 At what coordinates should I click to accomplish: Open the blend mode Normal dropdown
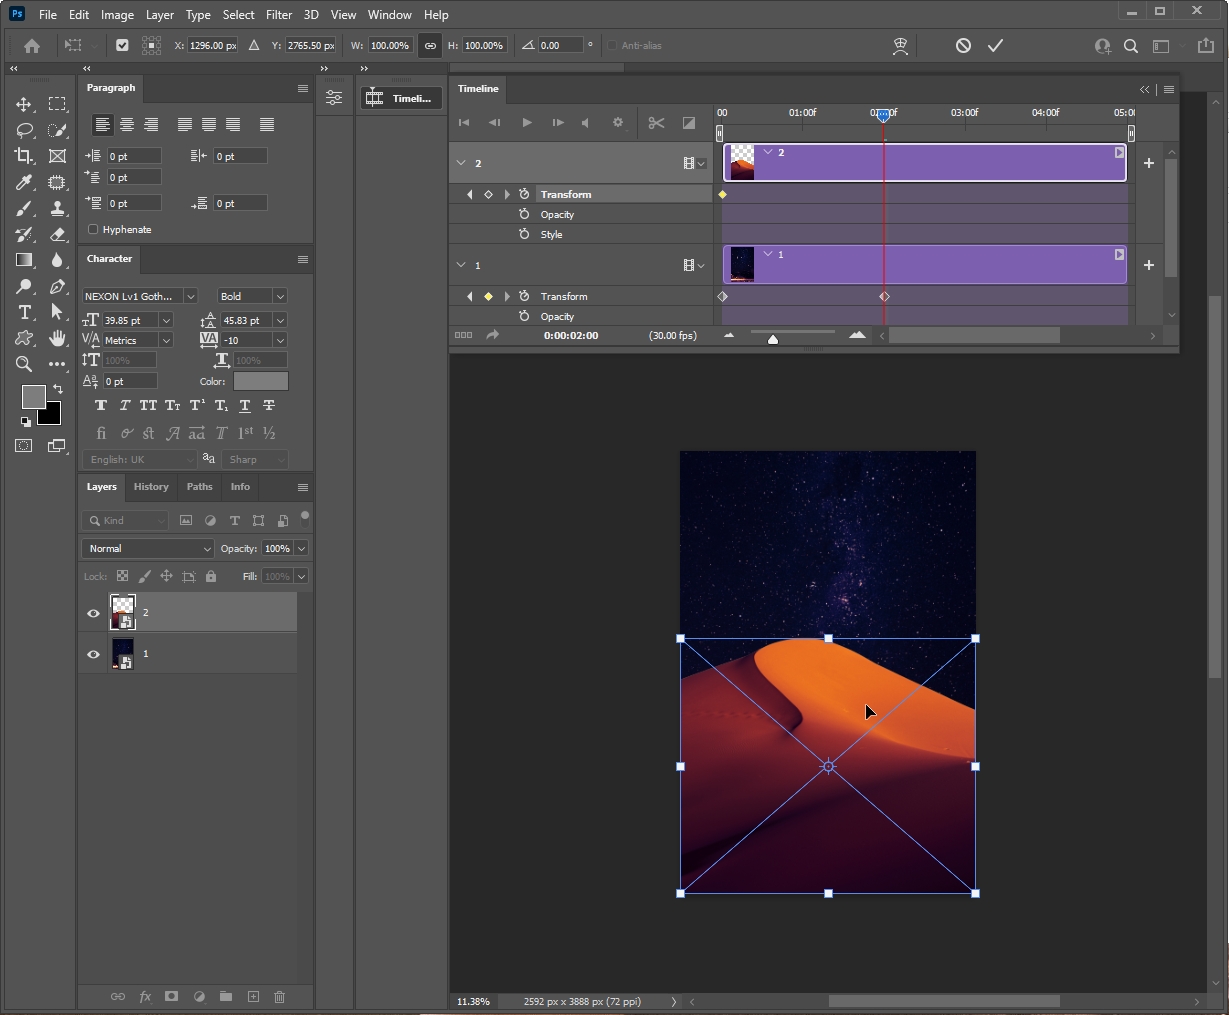pyautogui.click(x=148, y=549)
